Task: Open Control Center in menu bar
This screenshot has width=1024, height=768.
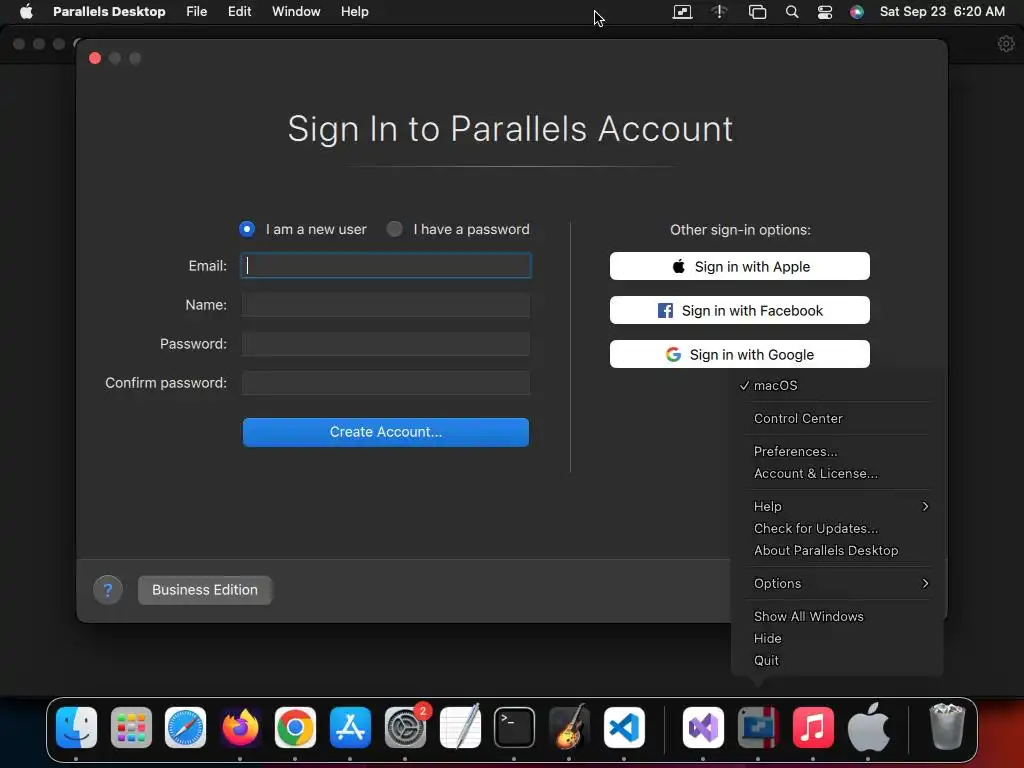Action: 825,12
